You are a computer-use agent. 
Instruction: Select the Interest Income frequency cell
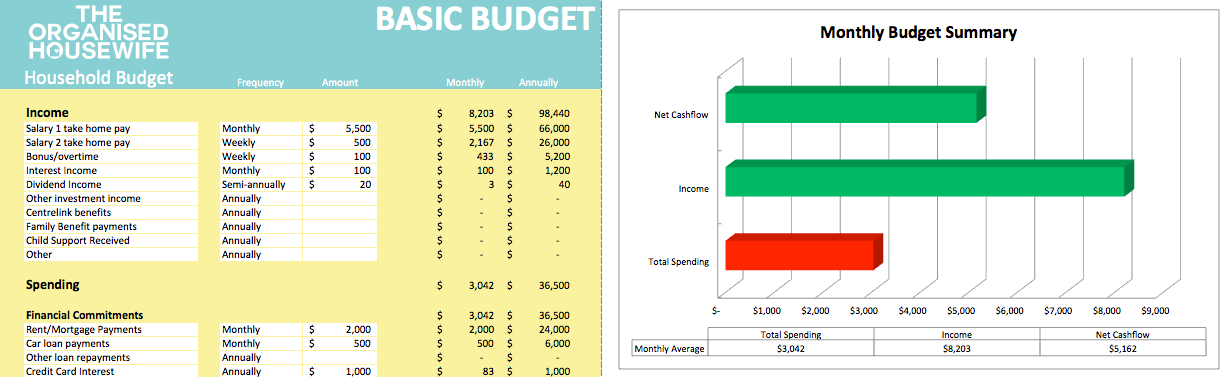[260, 171]
